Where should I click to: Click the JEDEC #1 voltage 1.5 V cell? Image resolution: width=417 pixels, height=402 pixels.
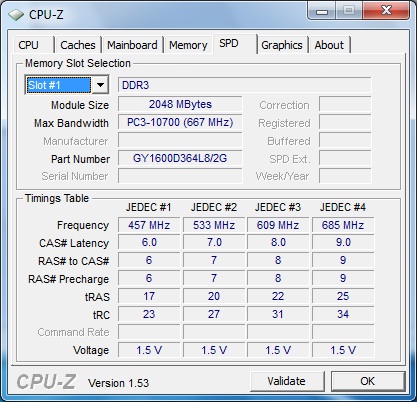[149, 350]
